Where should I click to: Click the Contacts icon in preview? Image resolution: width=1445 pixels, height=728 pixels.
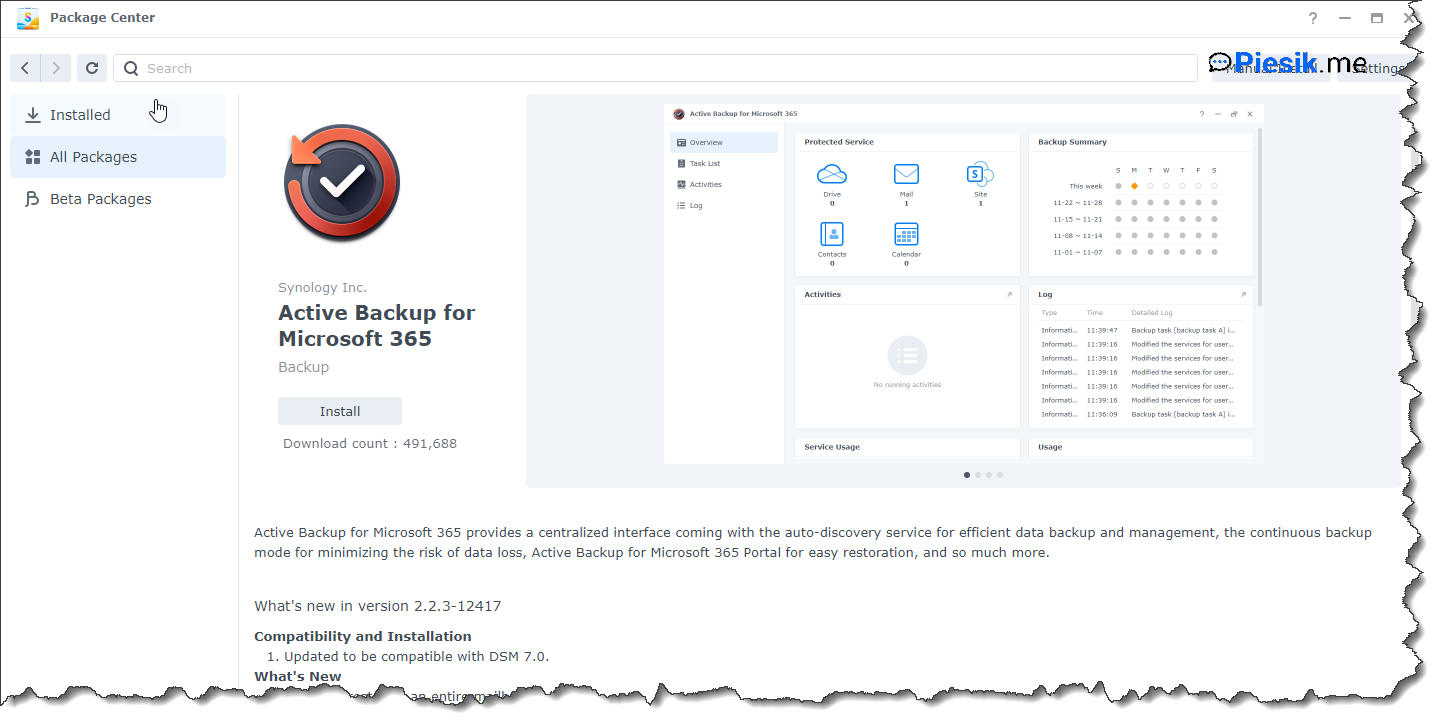pos(832,234)
